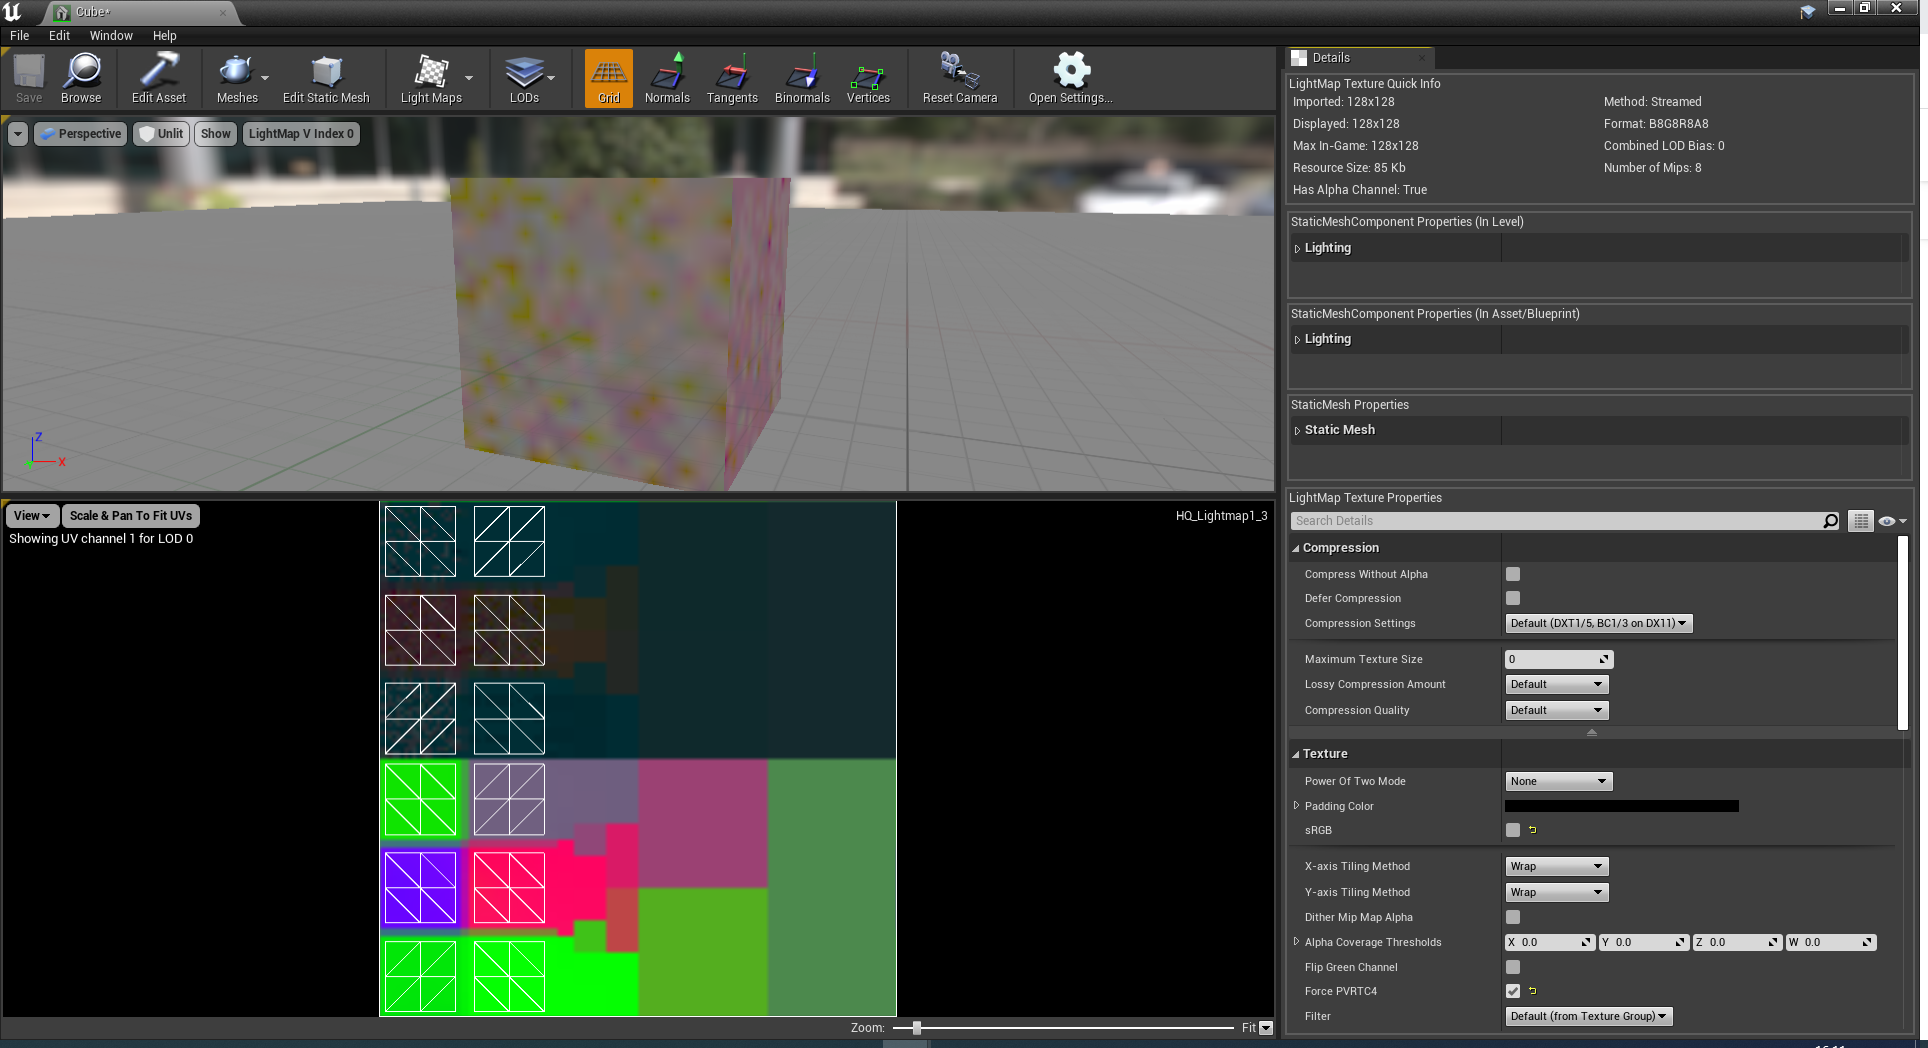
Task: Select the Cube asset tab
Action: [138, 12]
